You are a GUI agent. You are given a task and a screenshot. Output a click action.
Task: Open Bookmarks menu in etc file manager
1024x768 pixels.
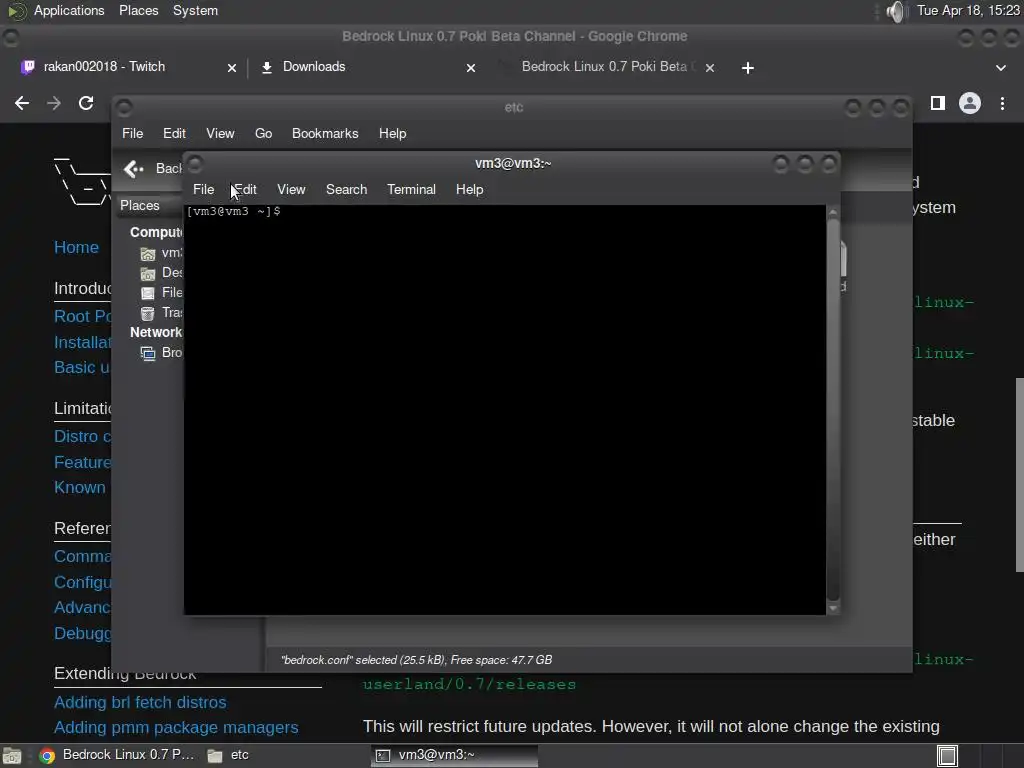(x=325, y=133)
